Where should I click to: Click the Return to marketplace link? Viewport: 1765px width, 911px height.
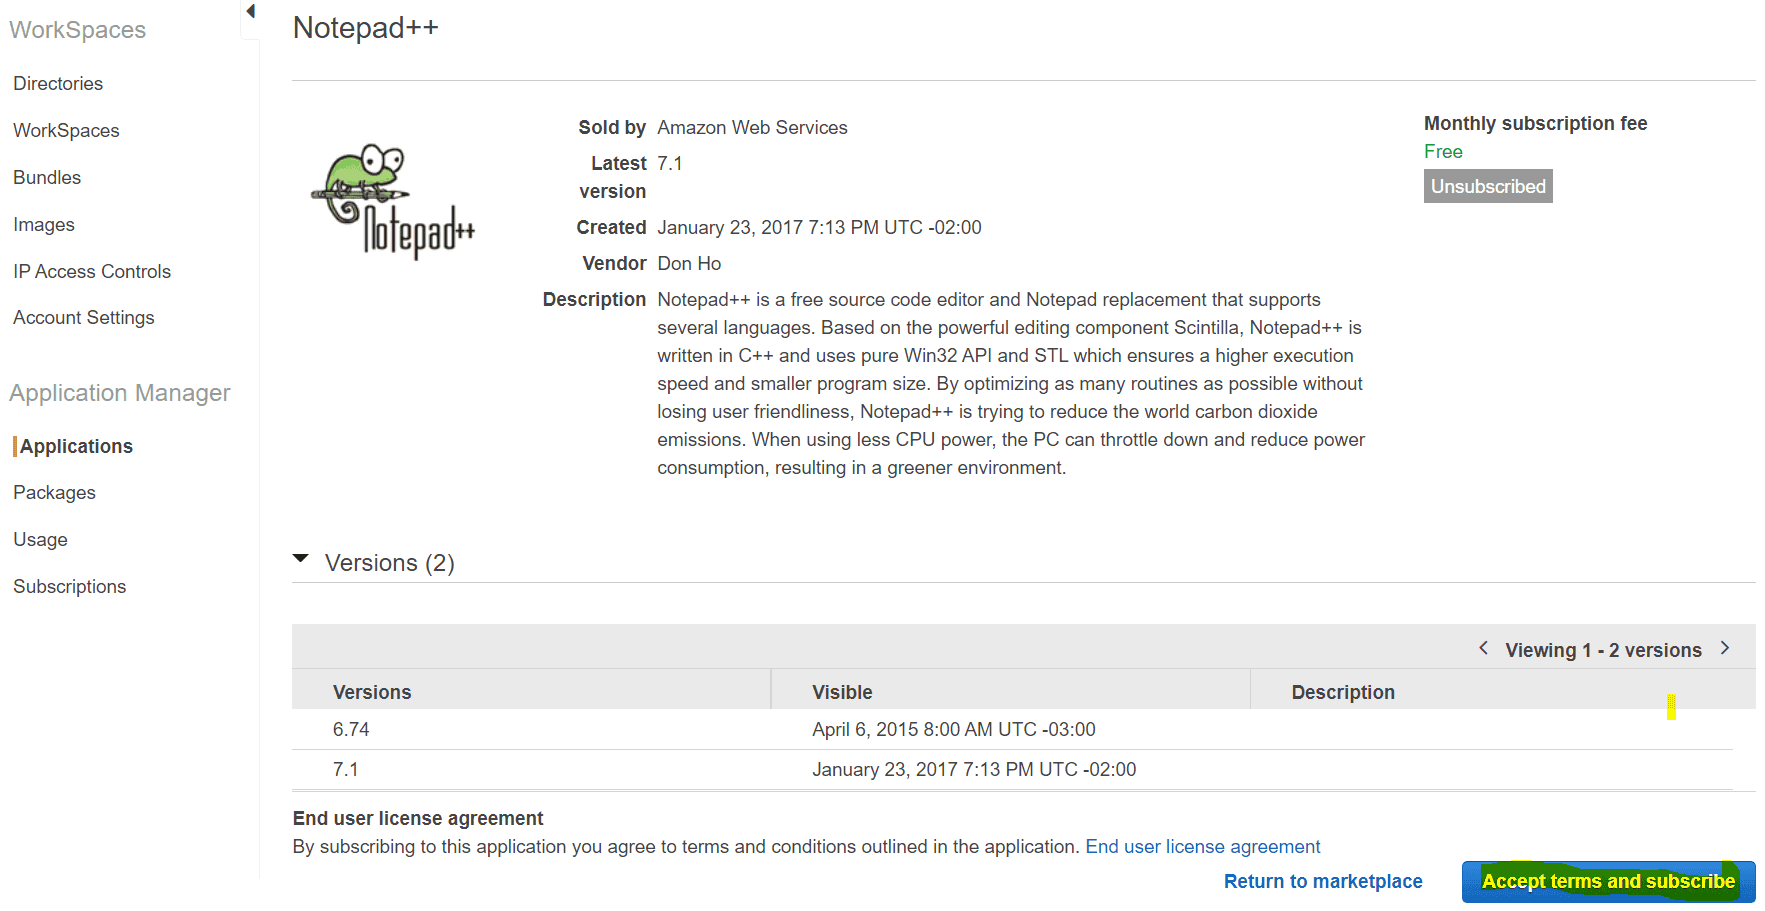click(x=1322, y=882)
